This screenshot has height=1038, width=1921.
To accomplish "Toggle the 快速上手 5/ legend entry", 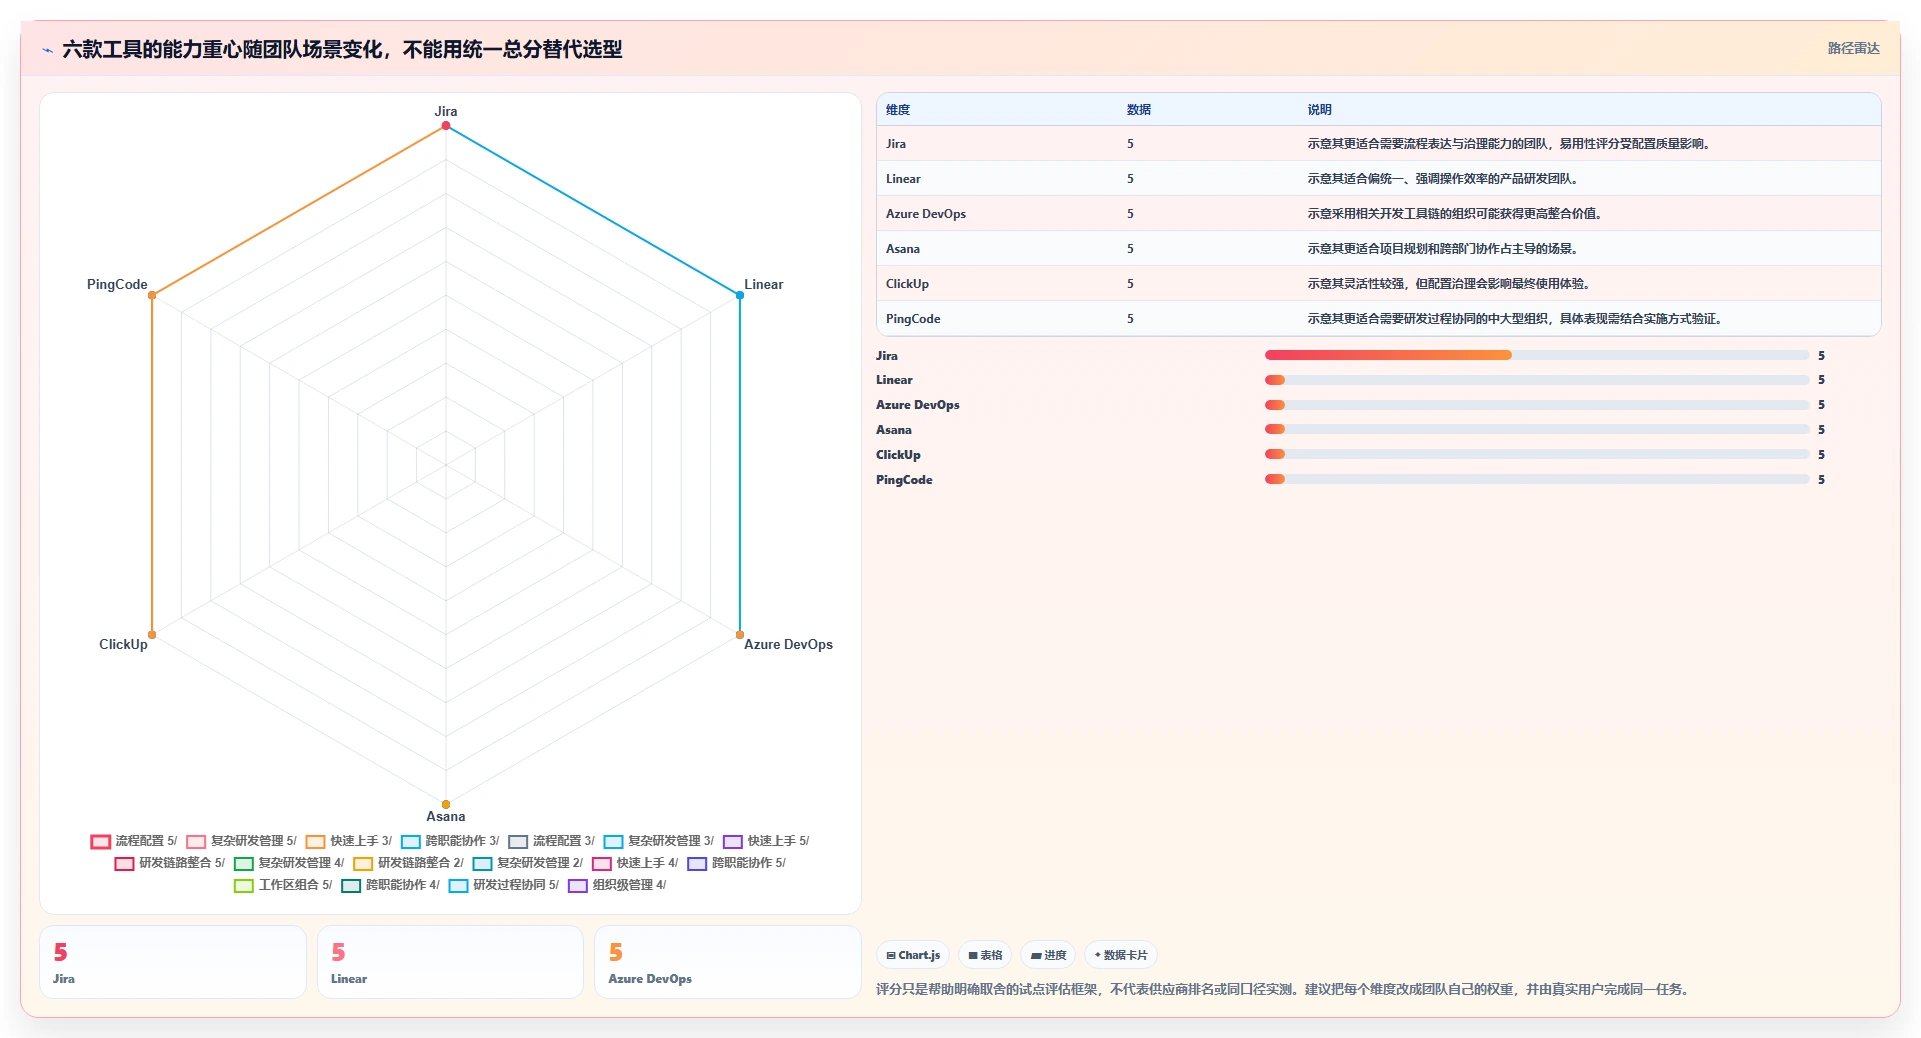I will (x=766, y=841).
